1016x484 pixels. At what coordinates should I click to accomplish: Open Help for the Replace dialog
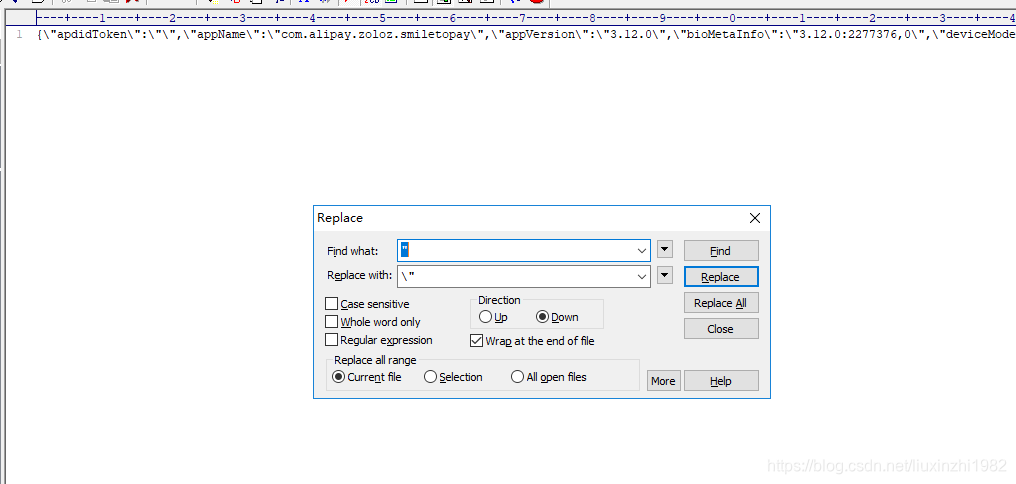click(721, 381)
